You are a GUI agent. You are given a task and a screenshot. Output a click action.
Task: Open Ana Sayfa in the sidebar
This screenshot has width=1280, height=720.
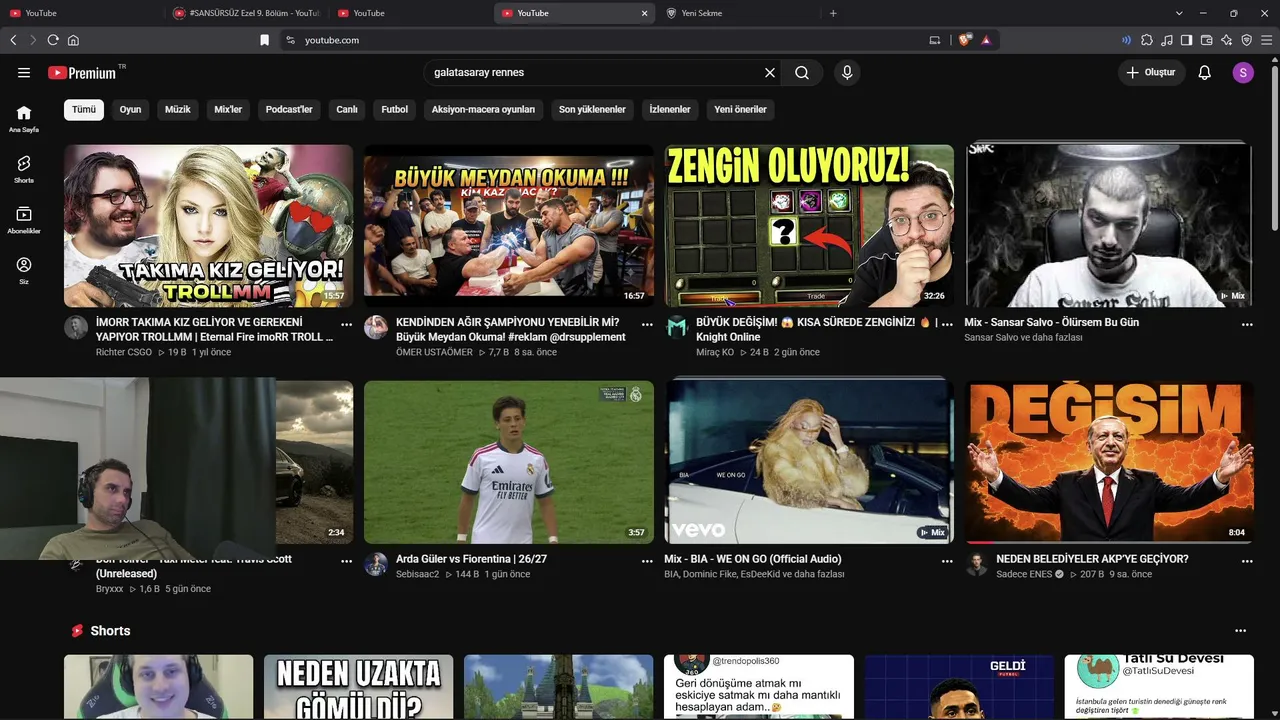(24, 119)
